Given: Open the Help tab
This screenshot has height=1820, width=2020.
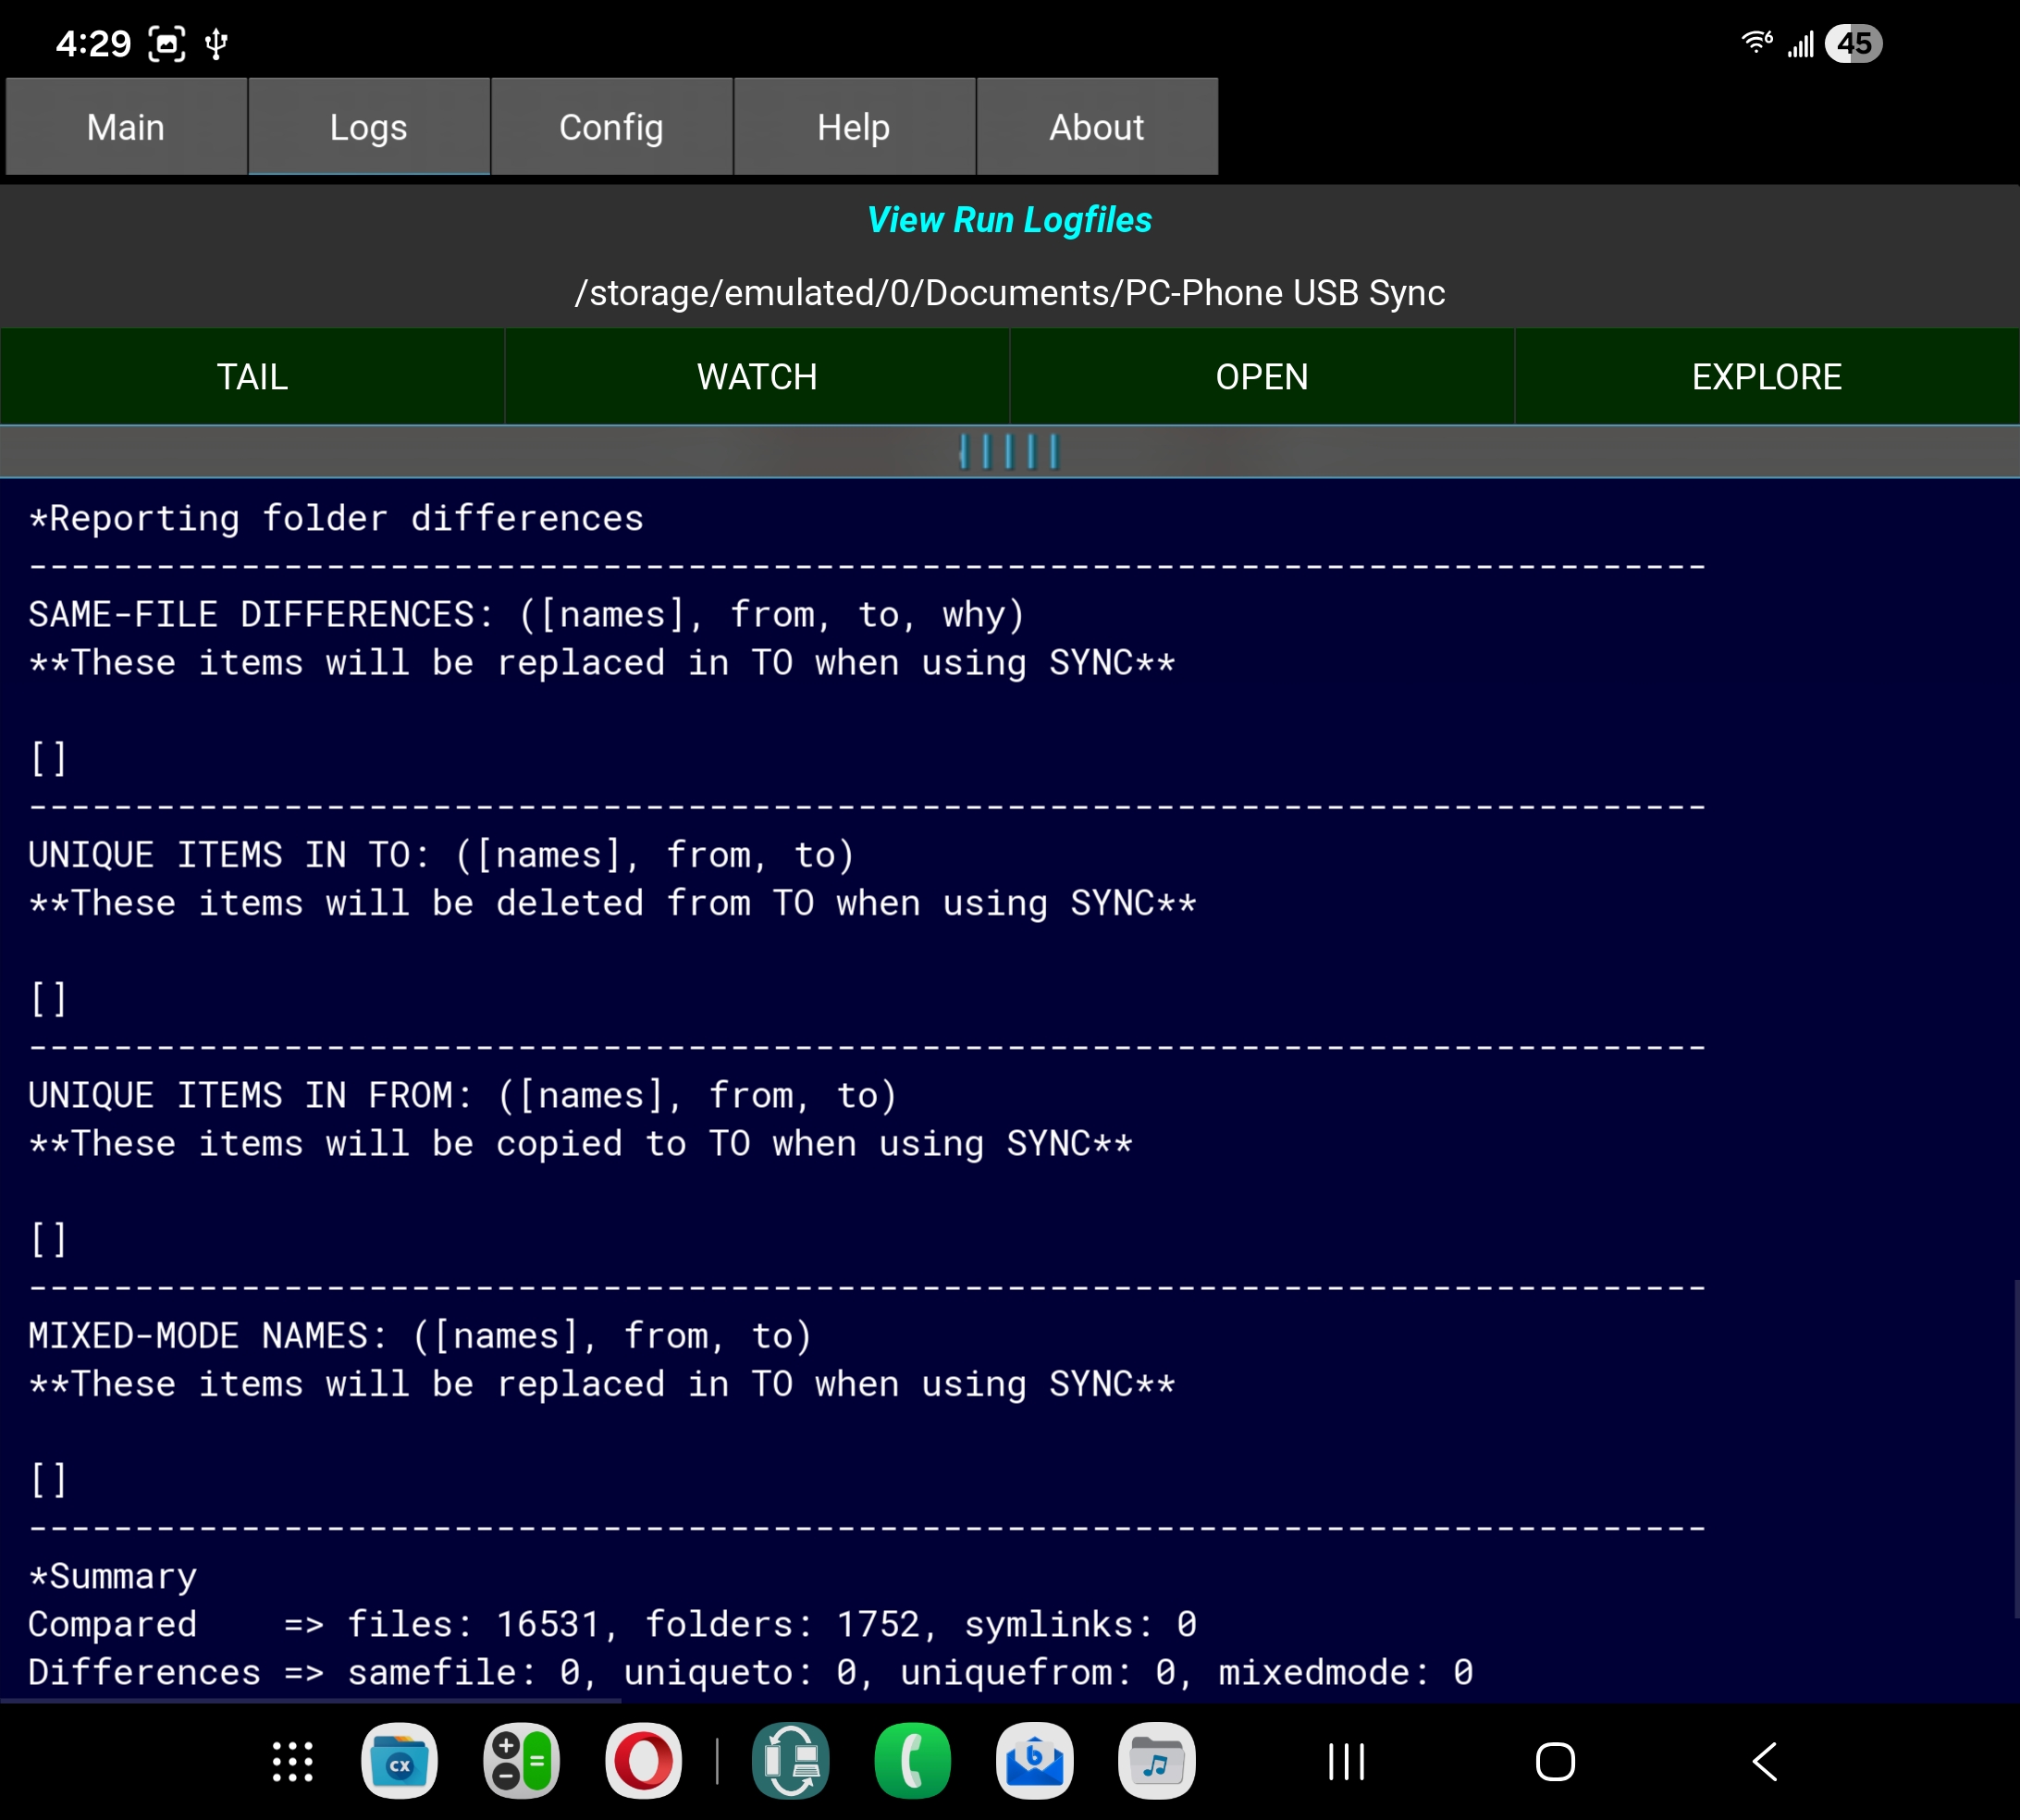Looking at the screenshot, I should coord(853,127).
